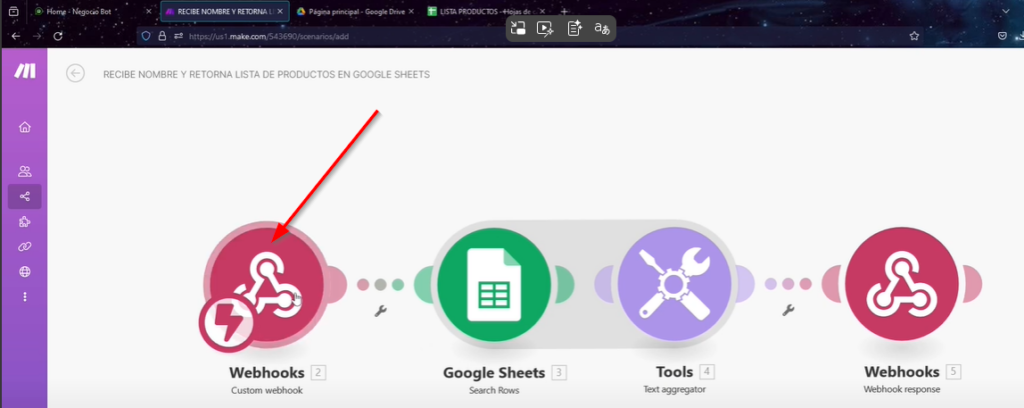
Task: Click the shield tracking protection icon
Action: [x=146, y=36]
